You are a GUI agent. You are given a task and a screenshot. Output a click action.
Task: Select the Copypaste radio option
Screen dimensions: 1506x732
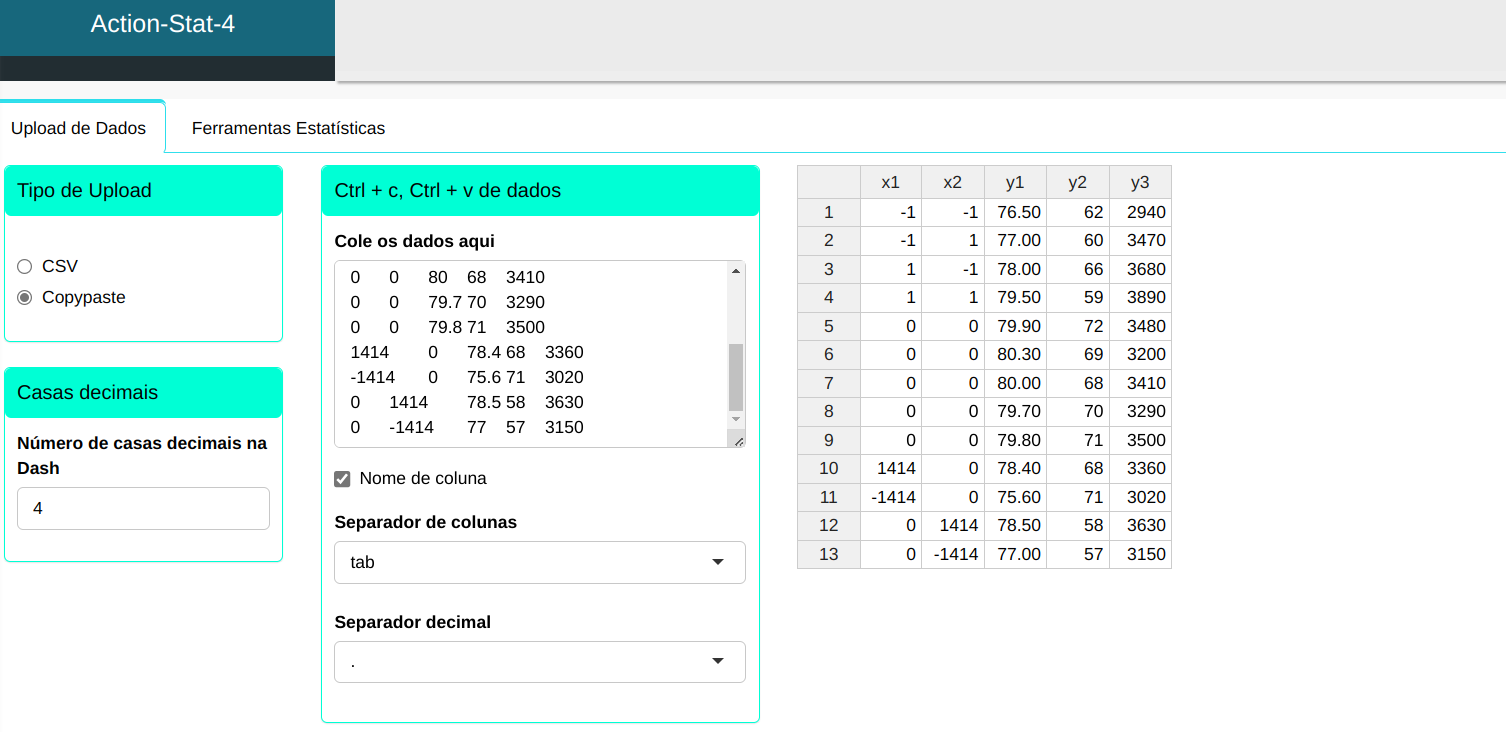pyautogui.click(x=25, y=297)
